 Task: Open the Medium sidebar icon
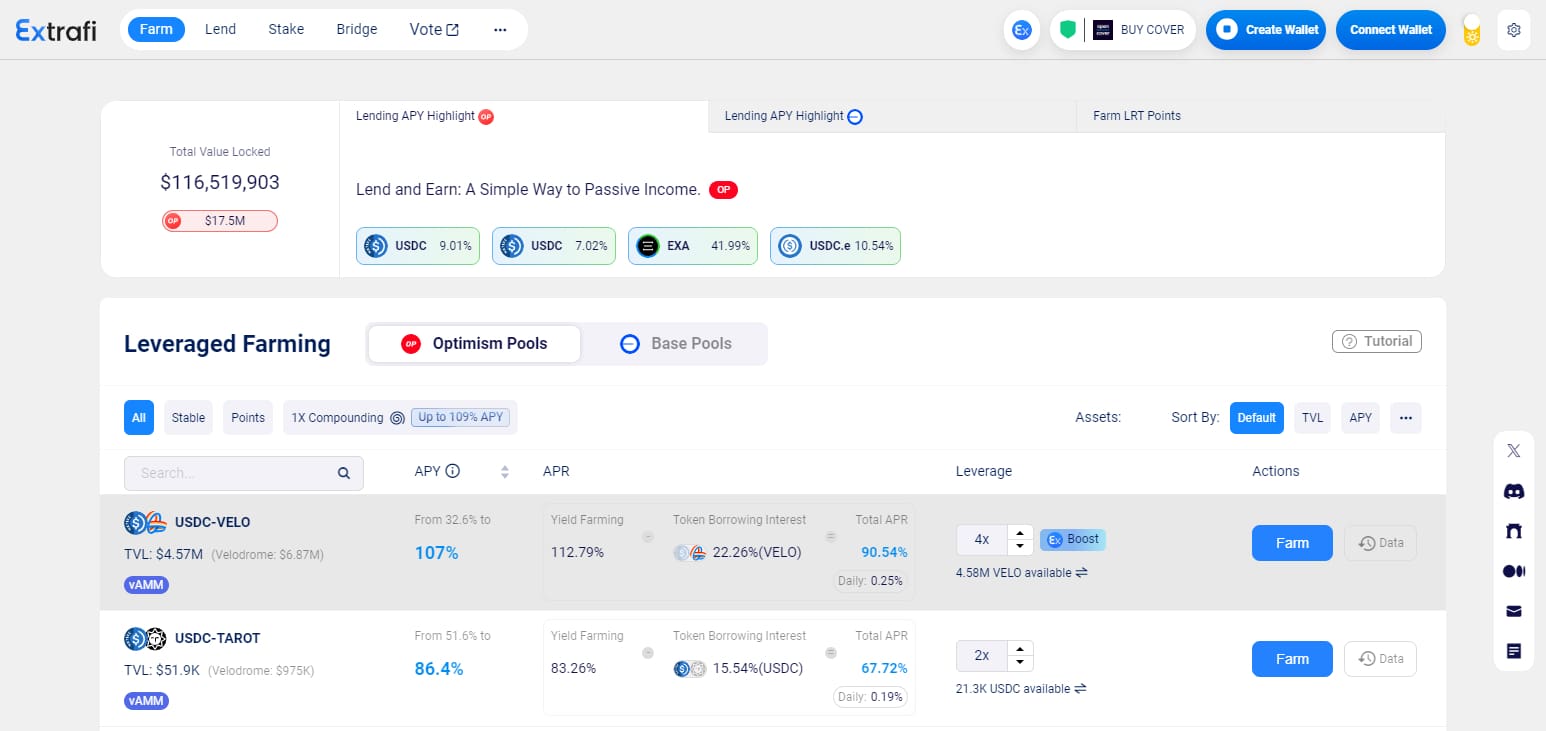coord(1513,571)
